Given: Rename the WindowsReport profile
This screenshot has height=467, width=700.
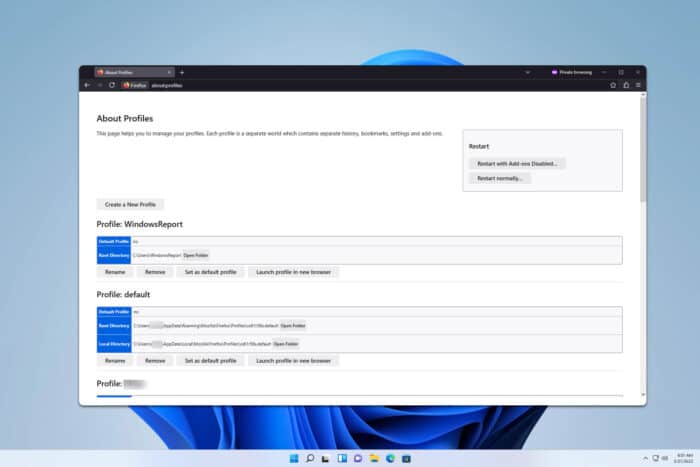Looking at the screenshot, I should pyautogui.click(x=115, y=272).
